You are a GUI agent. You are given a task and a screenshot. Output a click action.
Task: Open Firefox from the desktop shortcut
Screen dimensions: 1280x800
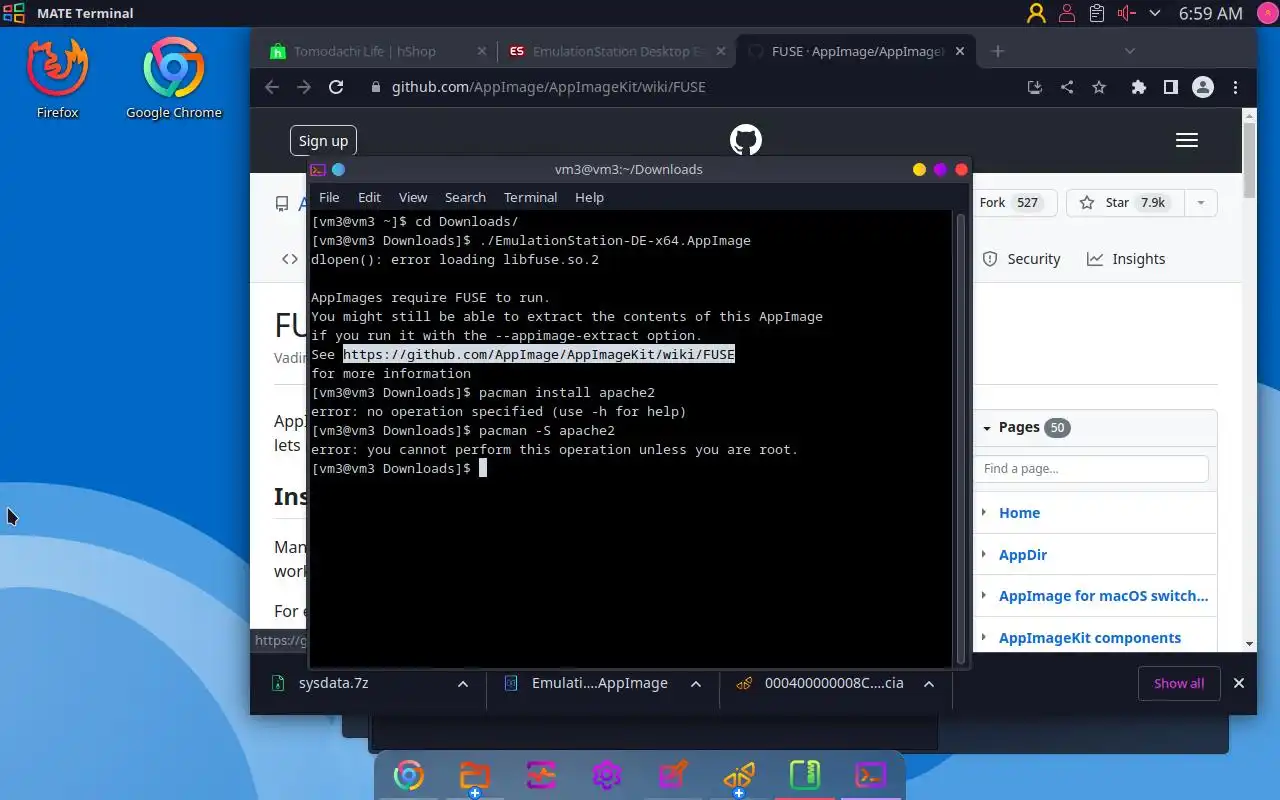point(57,78)
